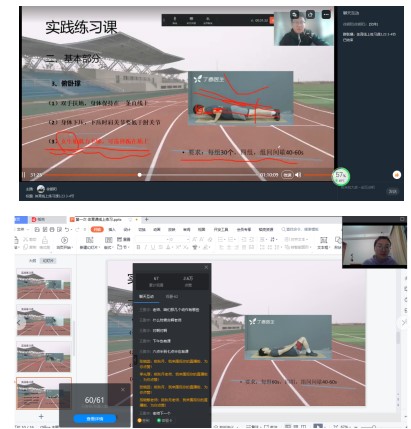Viewport: 411px width, 429px height.
Task: Click the orange arrow send icon
Action: tap(396, 175)
